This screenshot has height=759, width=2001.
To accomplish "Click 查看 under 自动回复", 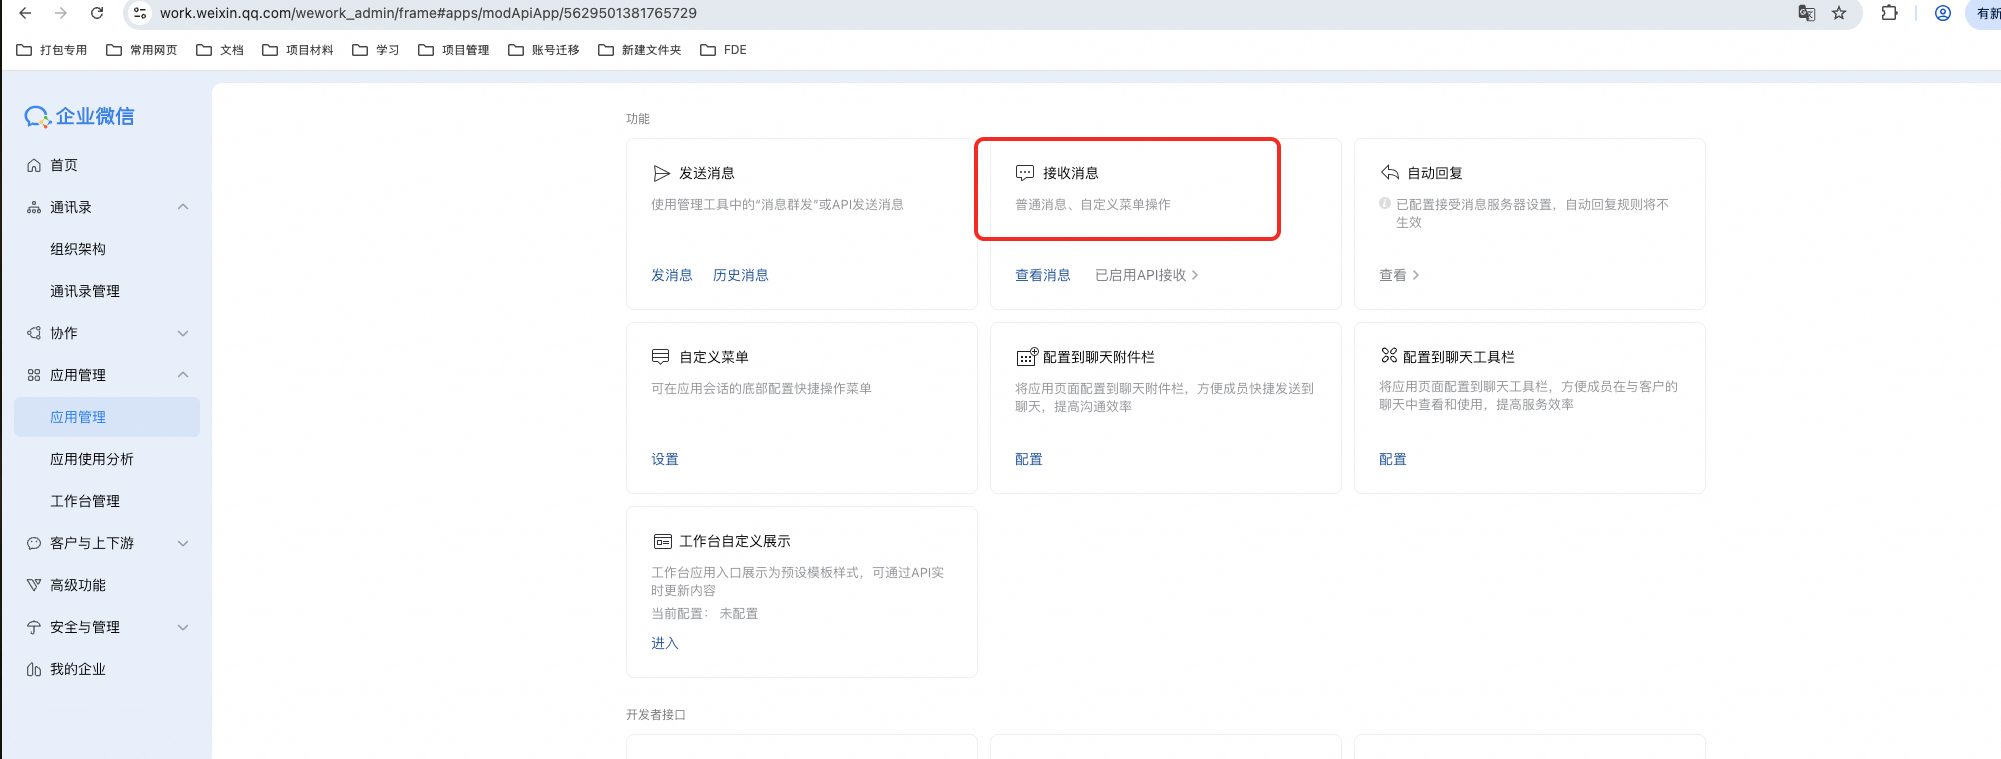I will pyautogui.click(x=1399, y=275).
